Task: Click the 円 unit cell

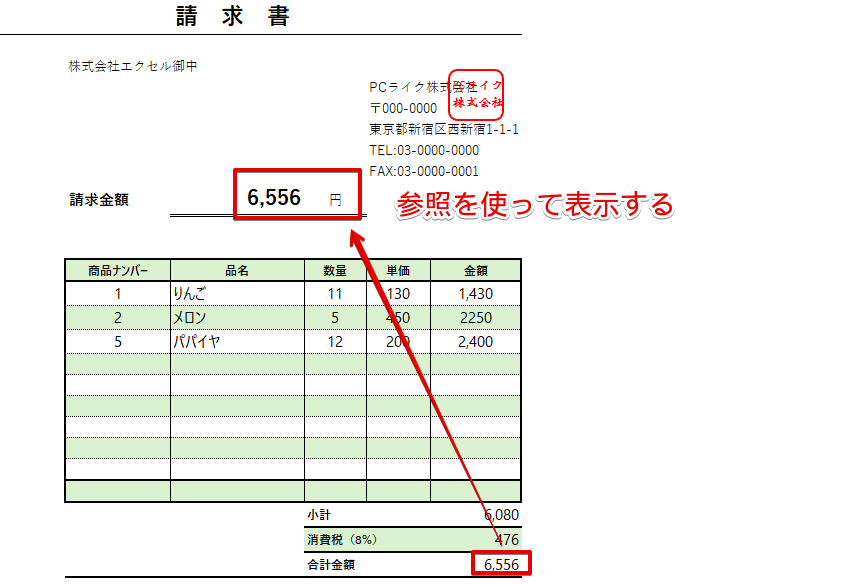Action: [336, 200]
